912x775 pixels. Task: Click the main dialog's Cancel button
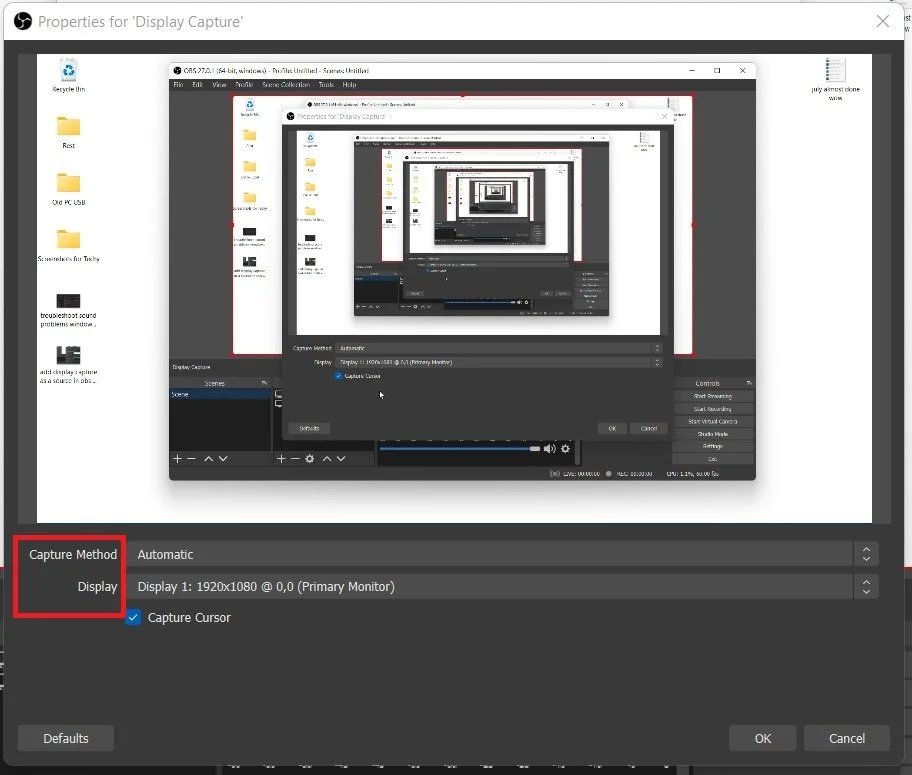[847, 738]
